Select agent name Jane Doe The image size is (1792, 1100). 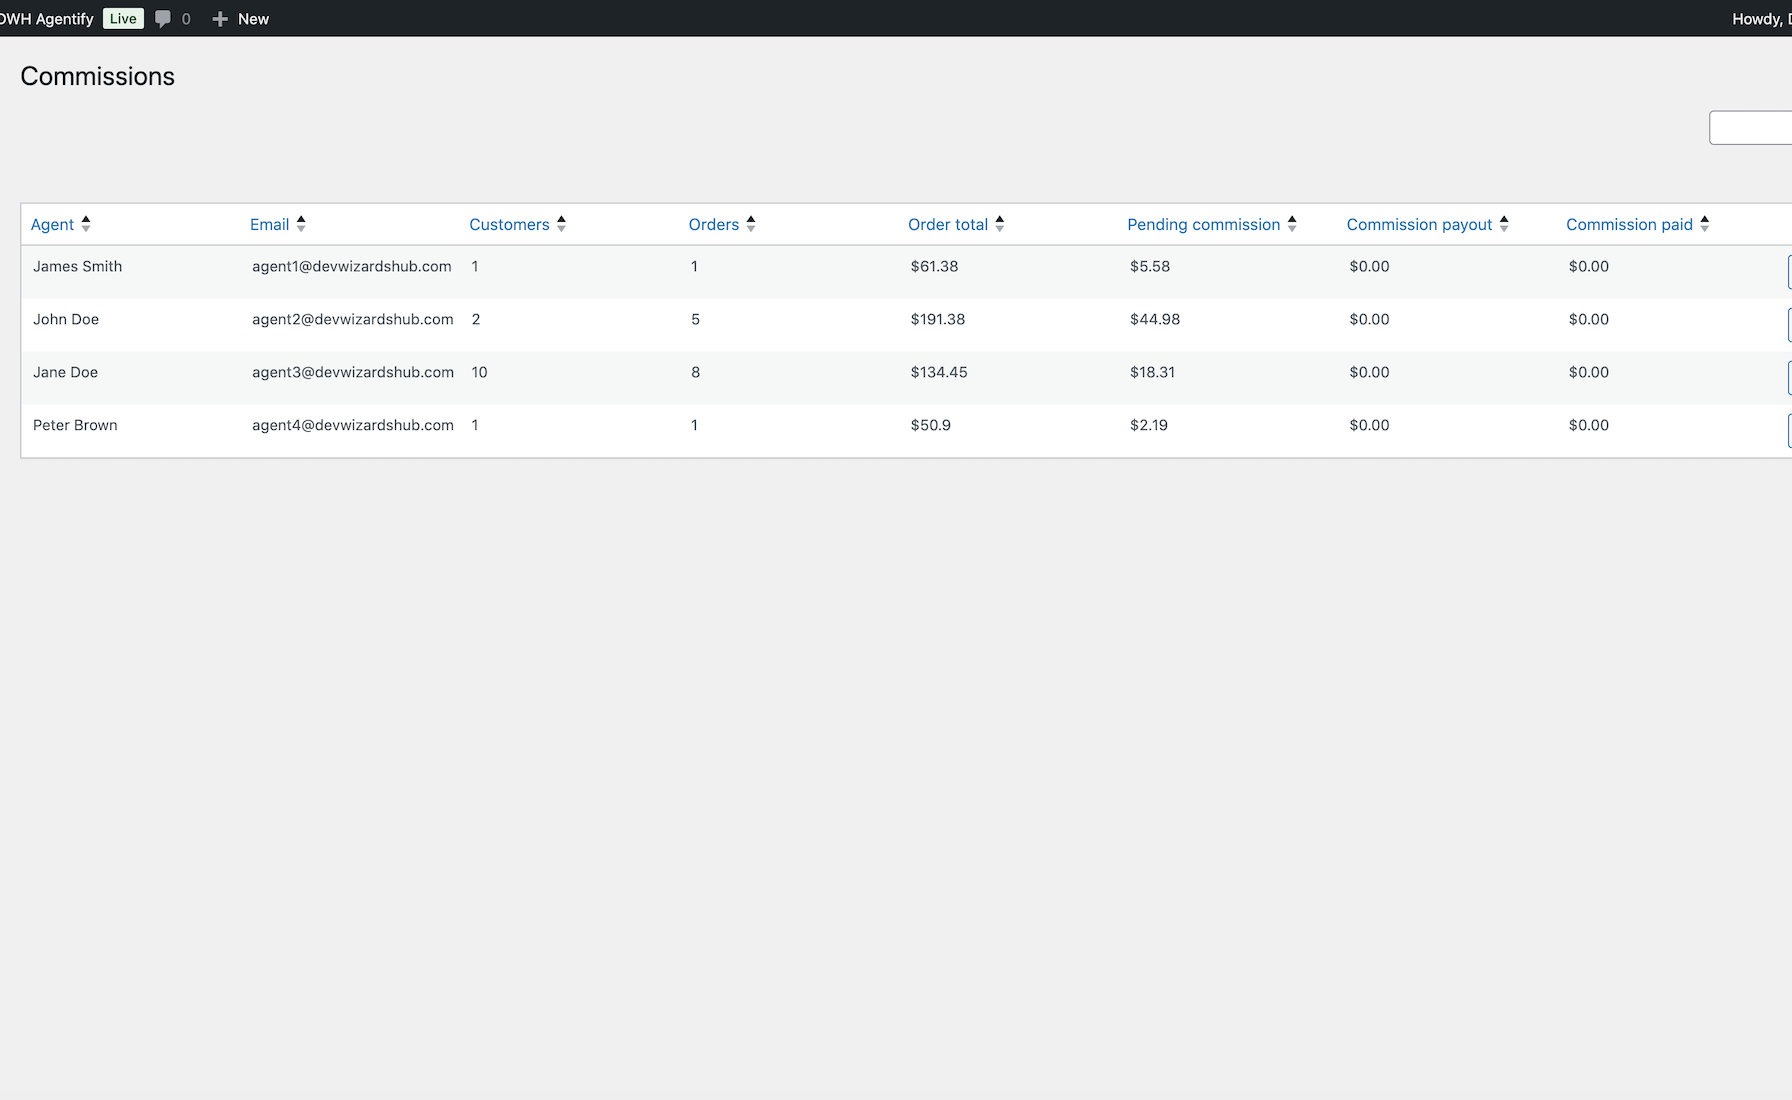click(x=65, y=373)
